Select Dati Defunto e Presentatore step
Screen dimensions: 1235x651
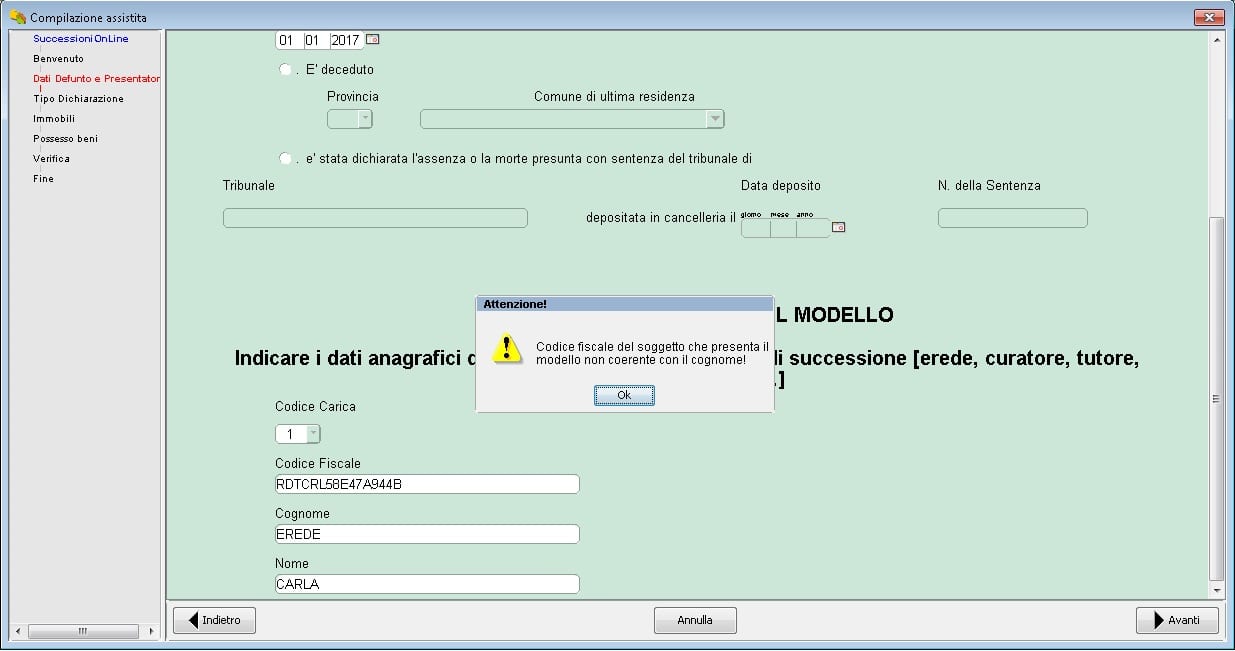click(x=96, y=78)
